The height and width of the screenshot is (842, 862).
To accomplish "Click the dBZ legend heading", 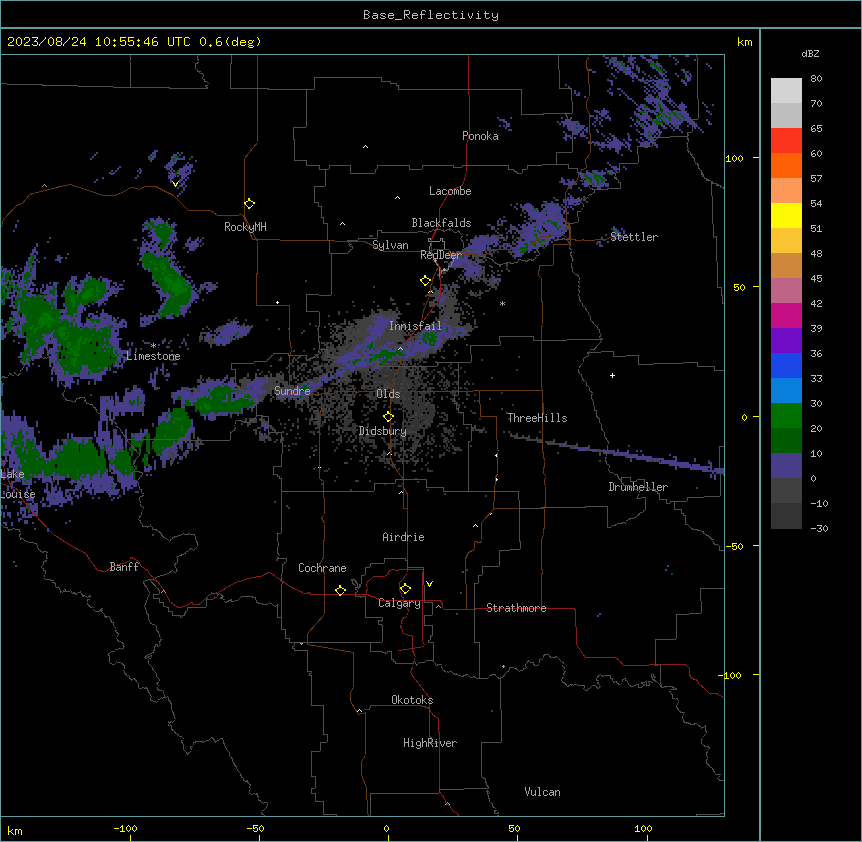I will click(x=810, y=53).
